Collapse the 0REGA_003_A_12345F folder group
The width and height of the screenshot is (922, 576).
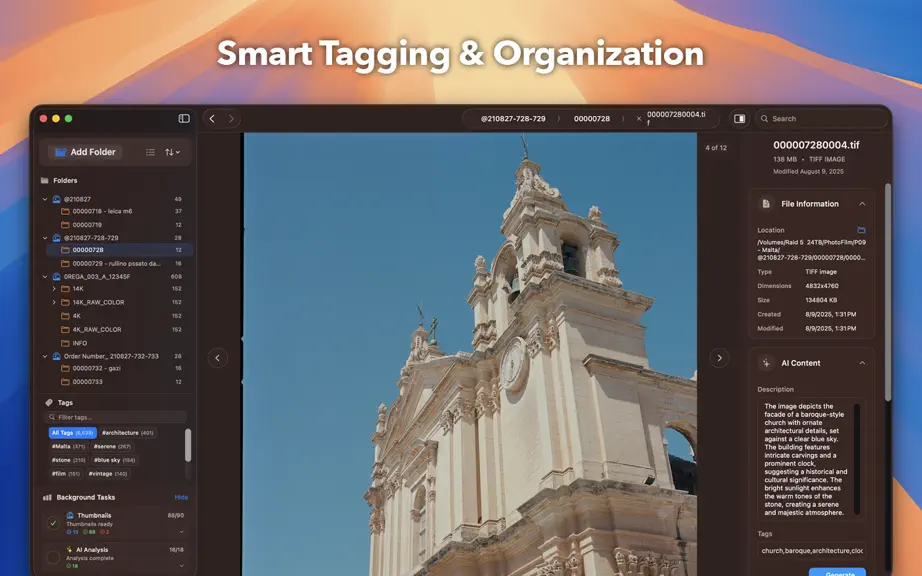point(45,277)
